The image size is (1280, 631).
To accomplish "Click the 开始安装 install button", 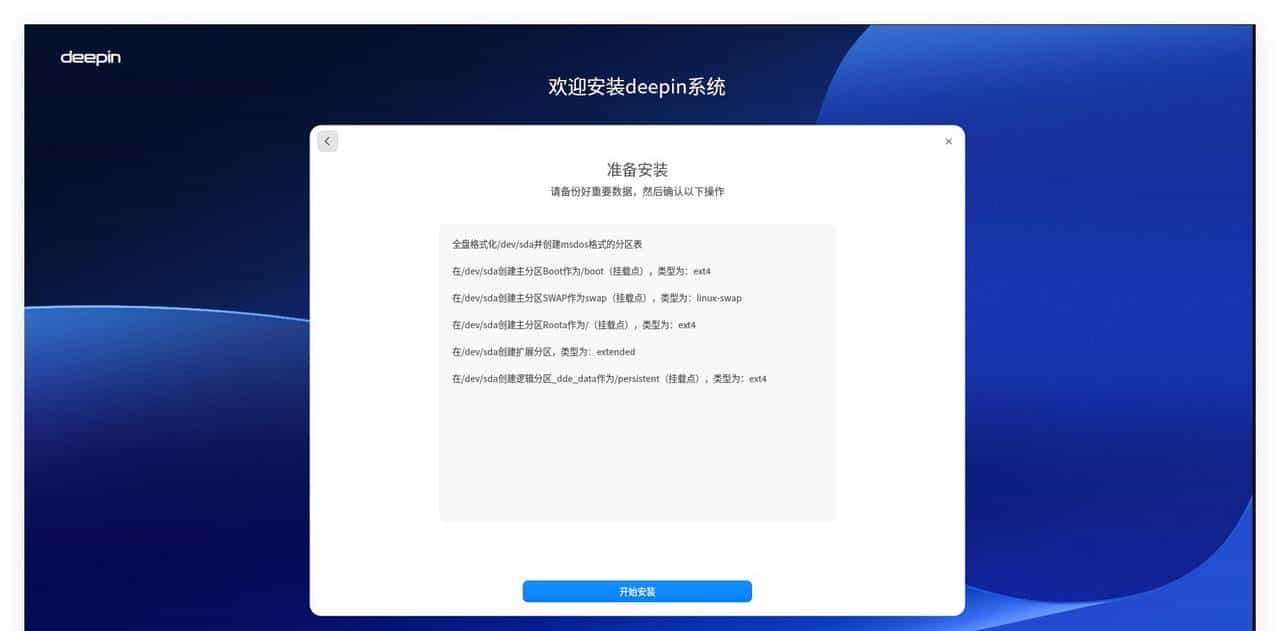I will [637, 591].
